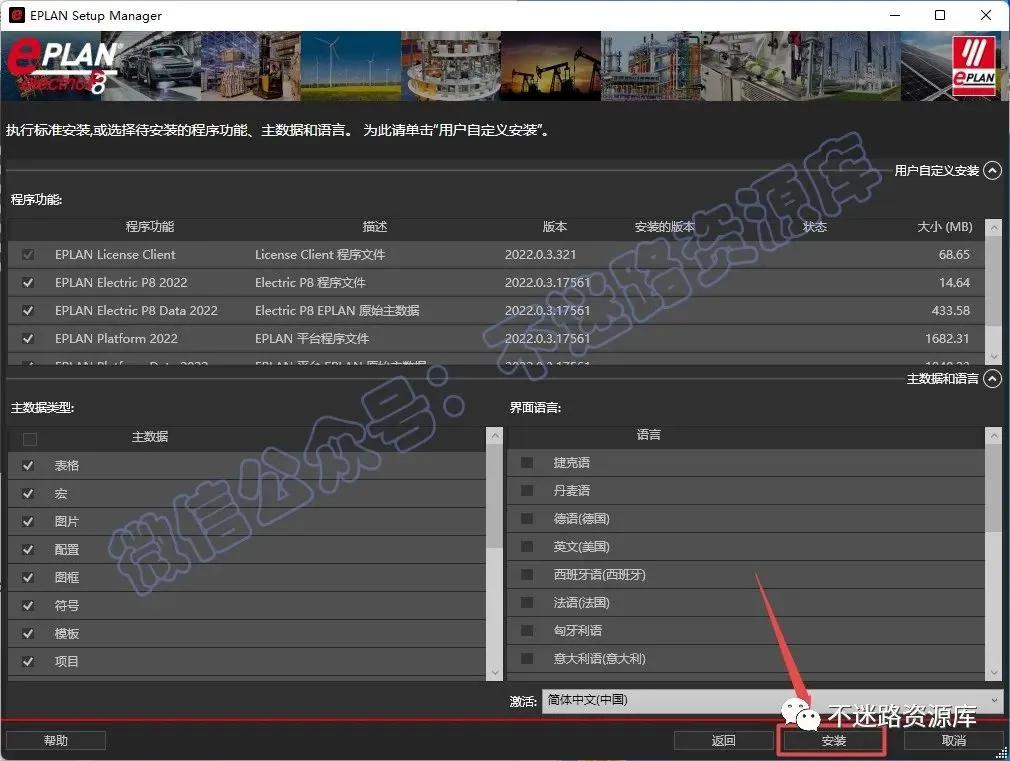Uncheck the 表格 master data checkbox

(x=28, y=465)
